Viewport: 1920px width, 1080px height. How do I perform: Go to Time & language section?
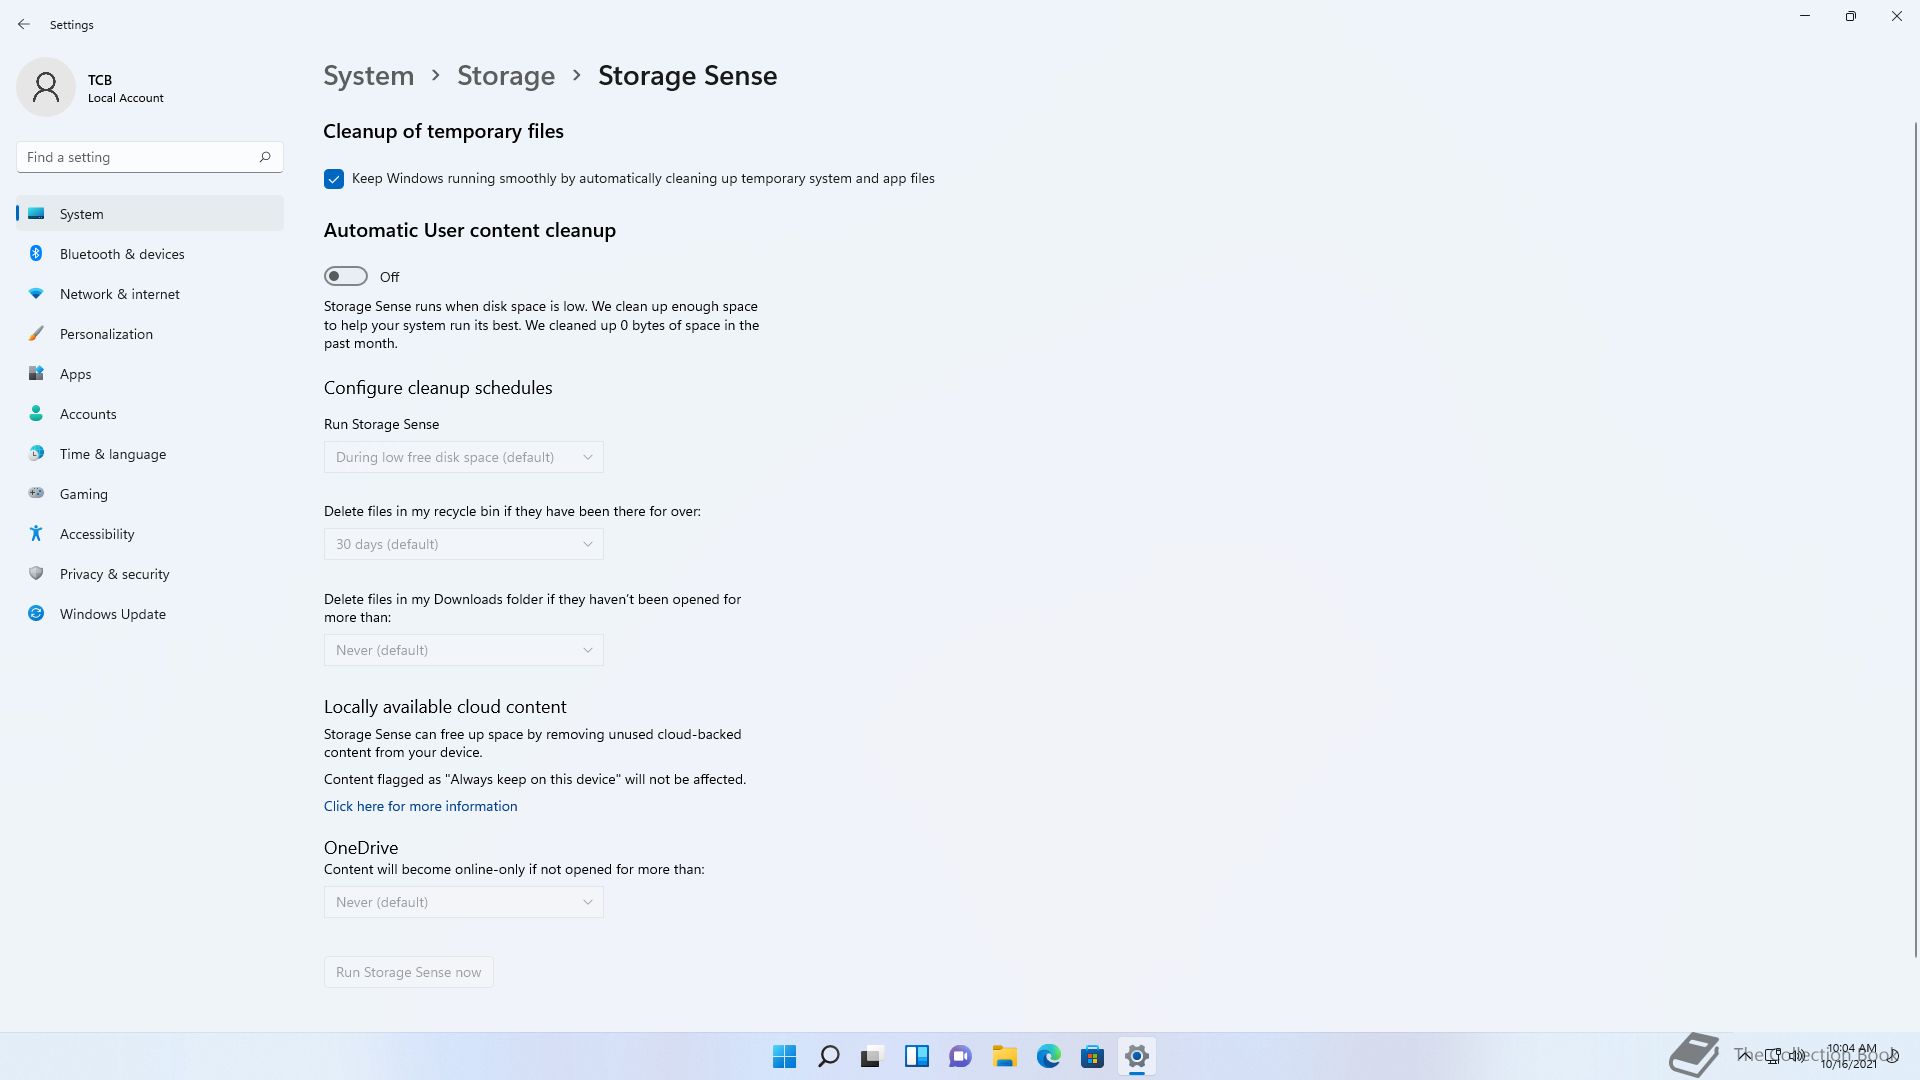click(112, 454)
